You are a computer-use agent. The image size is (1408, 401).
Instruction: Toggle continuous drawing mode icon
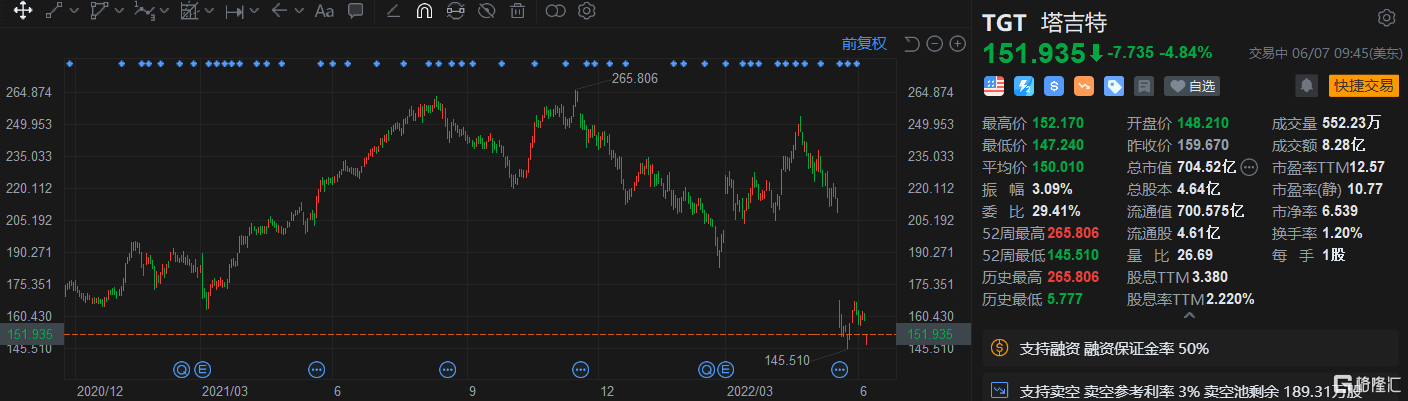455,12
